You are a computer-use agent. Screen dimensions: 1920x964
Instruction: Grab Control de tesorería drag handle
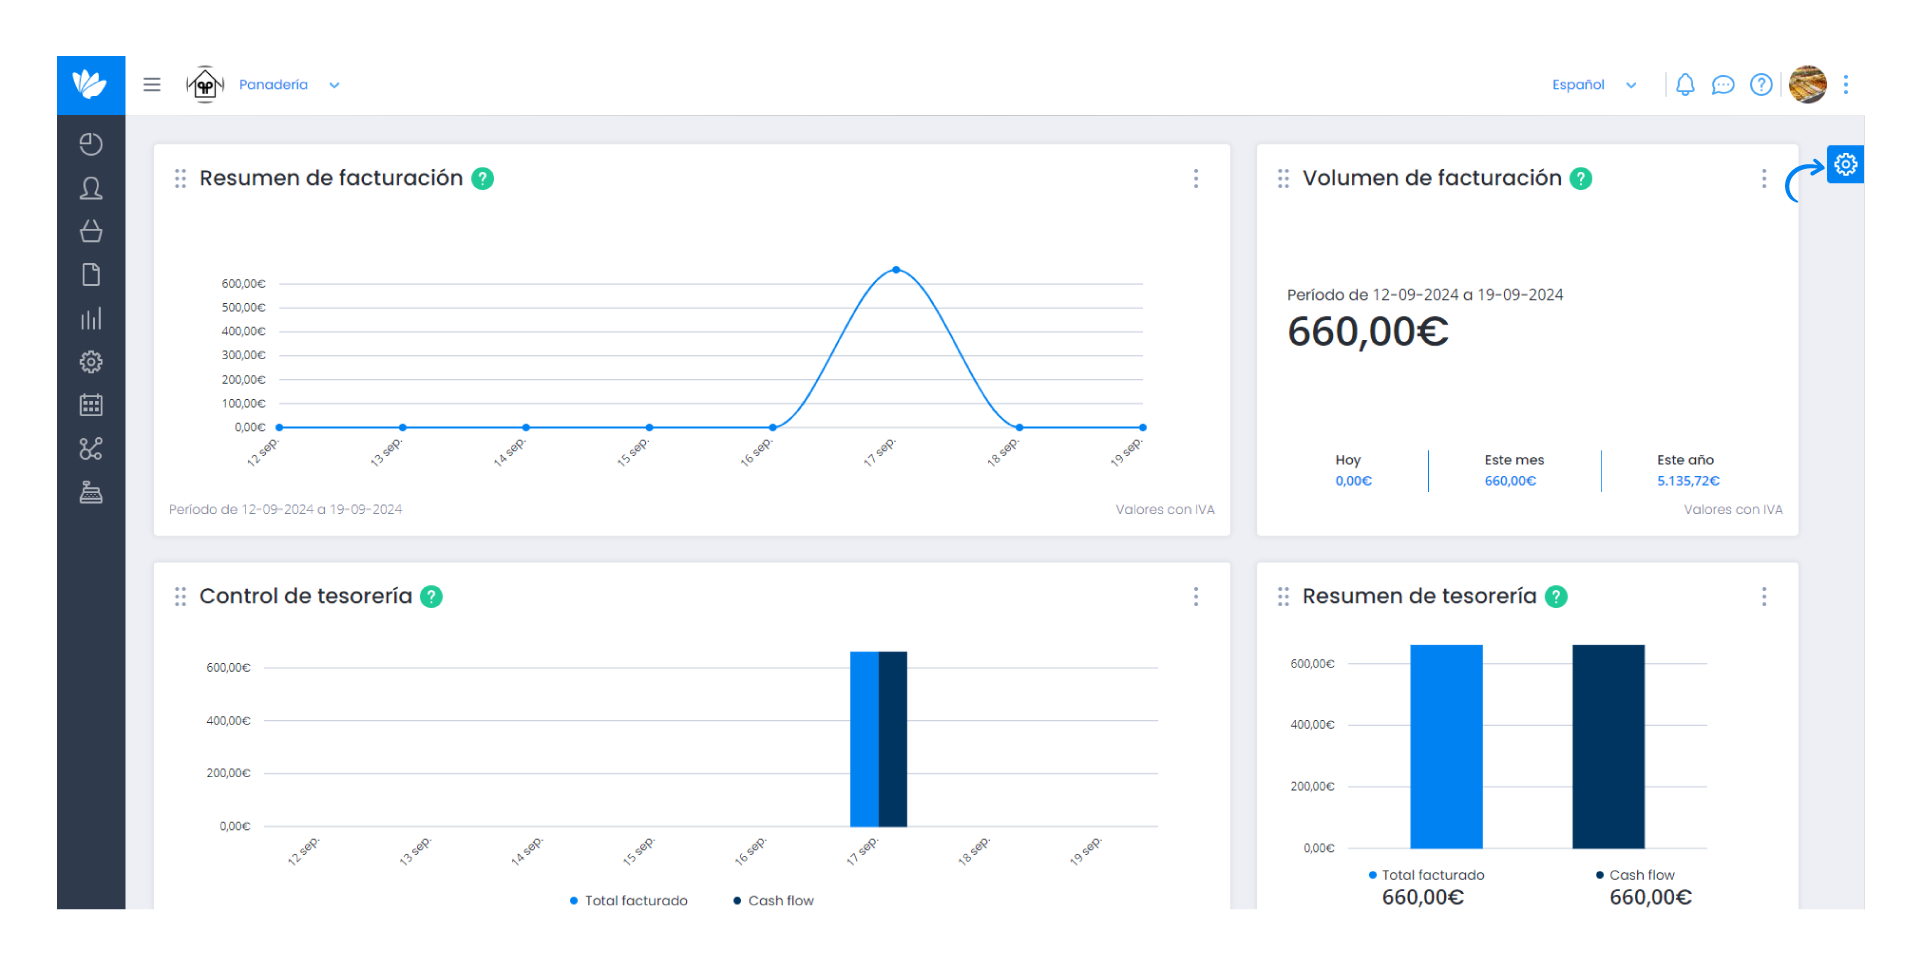(180, 596)
